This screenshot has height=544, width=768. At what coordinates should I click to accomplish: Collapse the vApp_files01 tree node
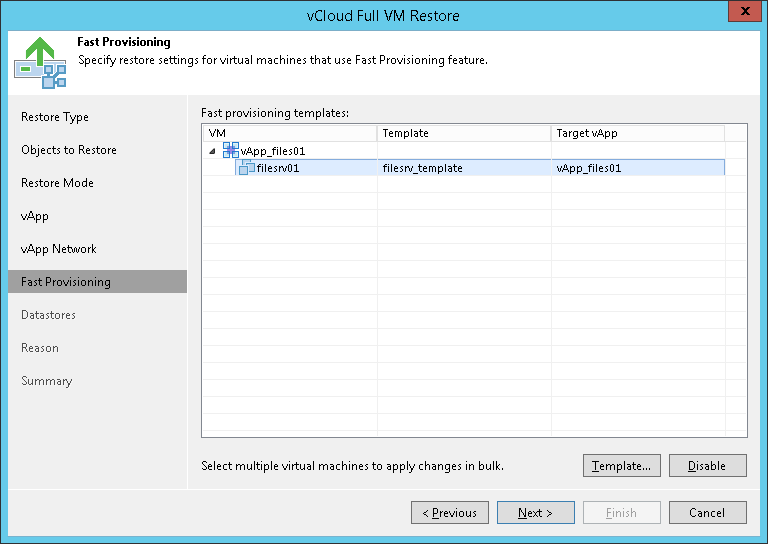[212, 151]
